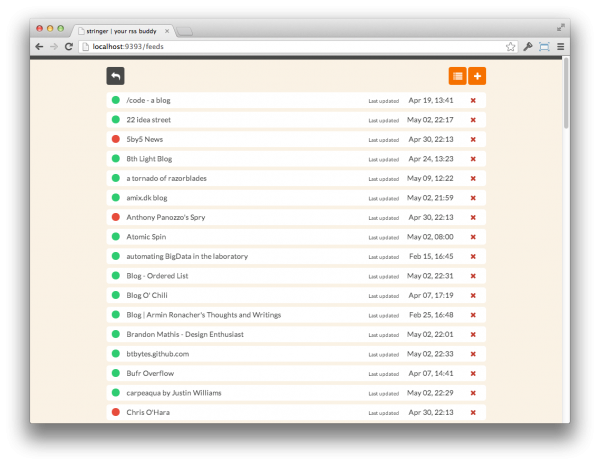
Task: Open 'Armin Ronacher's Thoughts and Writings' link
Action: (x=204, y=315)
